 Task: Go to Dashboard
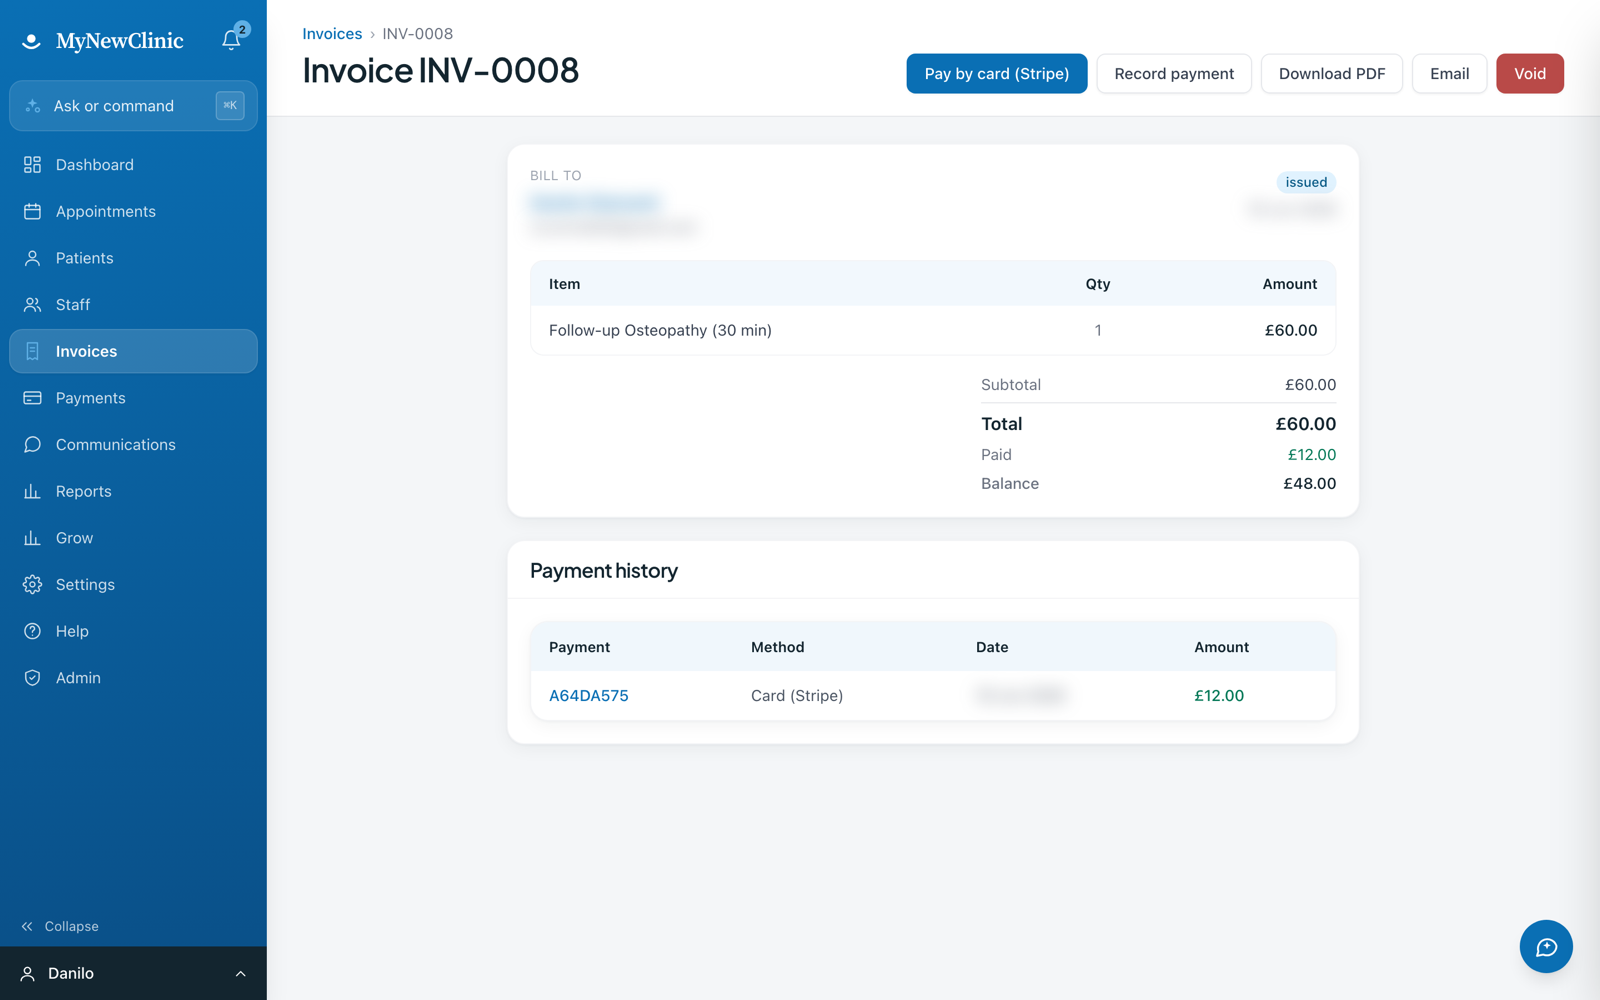133,164
